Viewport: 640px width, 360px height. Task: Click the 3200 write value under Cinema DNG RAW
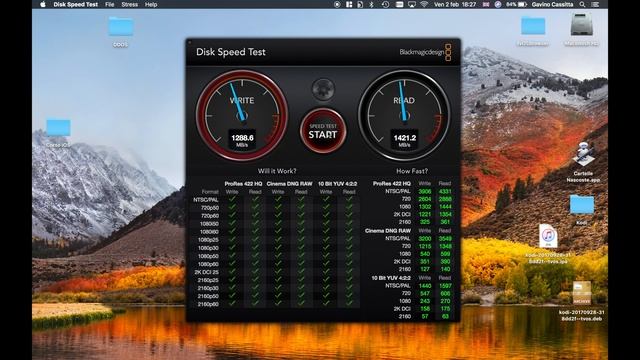425,238
